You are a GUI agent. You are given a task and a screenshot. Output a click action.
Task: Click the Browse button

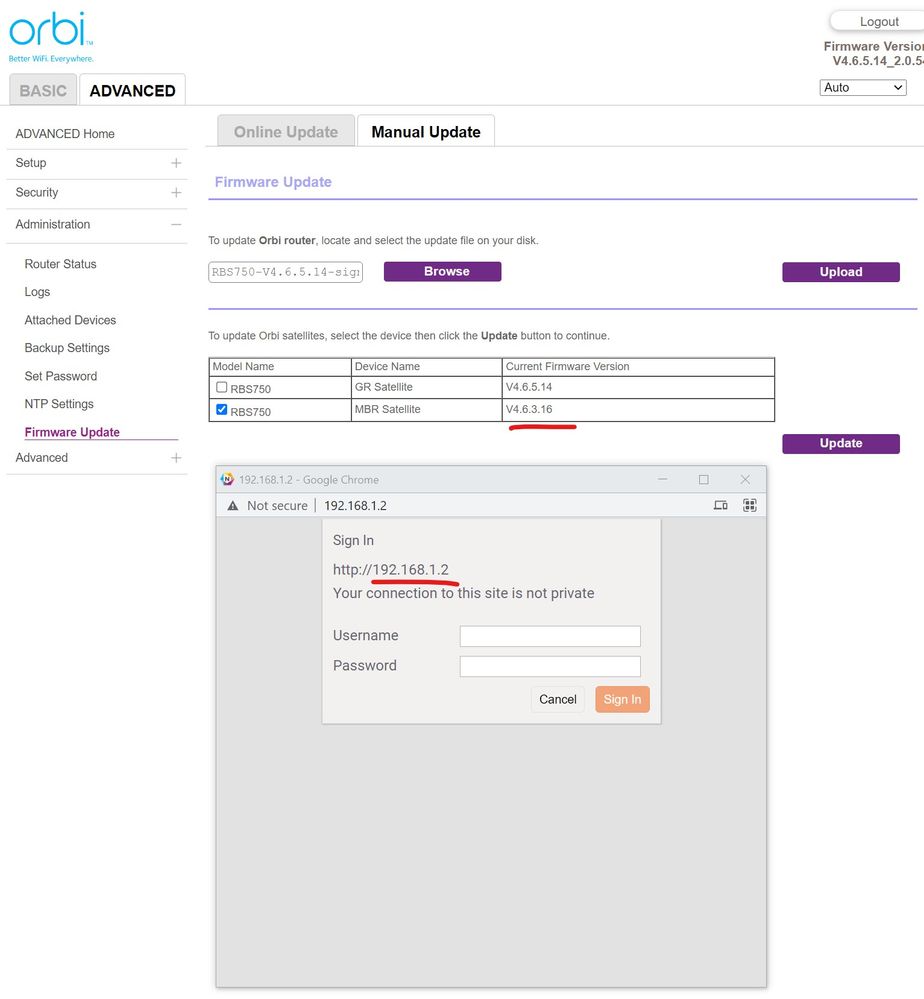click(x=442, y=271)
